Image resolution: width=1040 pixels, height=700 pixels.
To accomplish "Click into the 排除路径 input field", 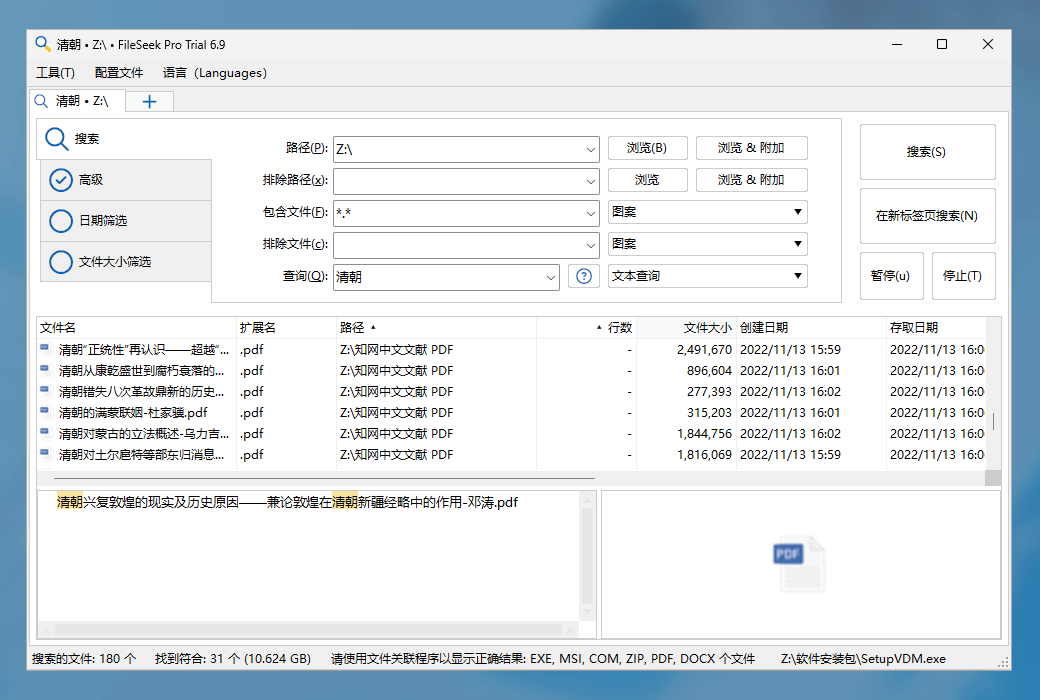I will tap(458, 181).
